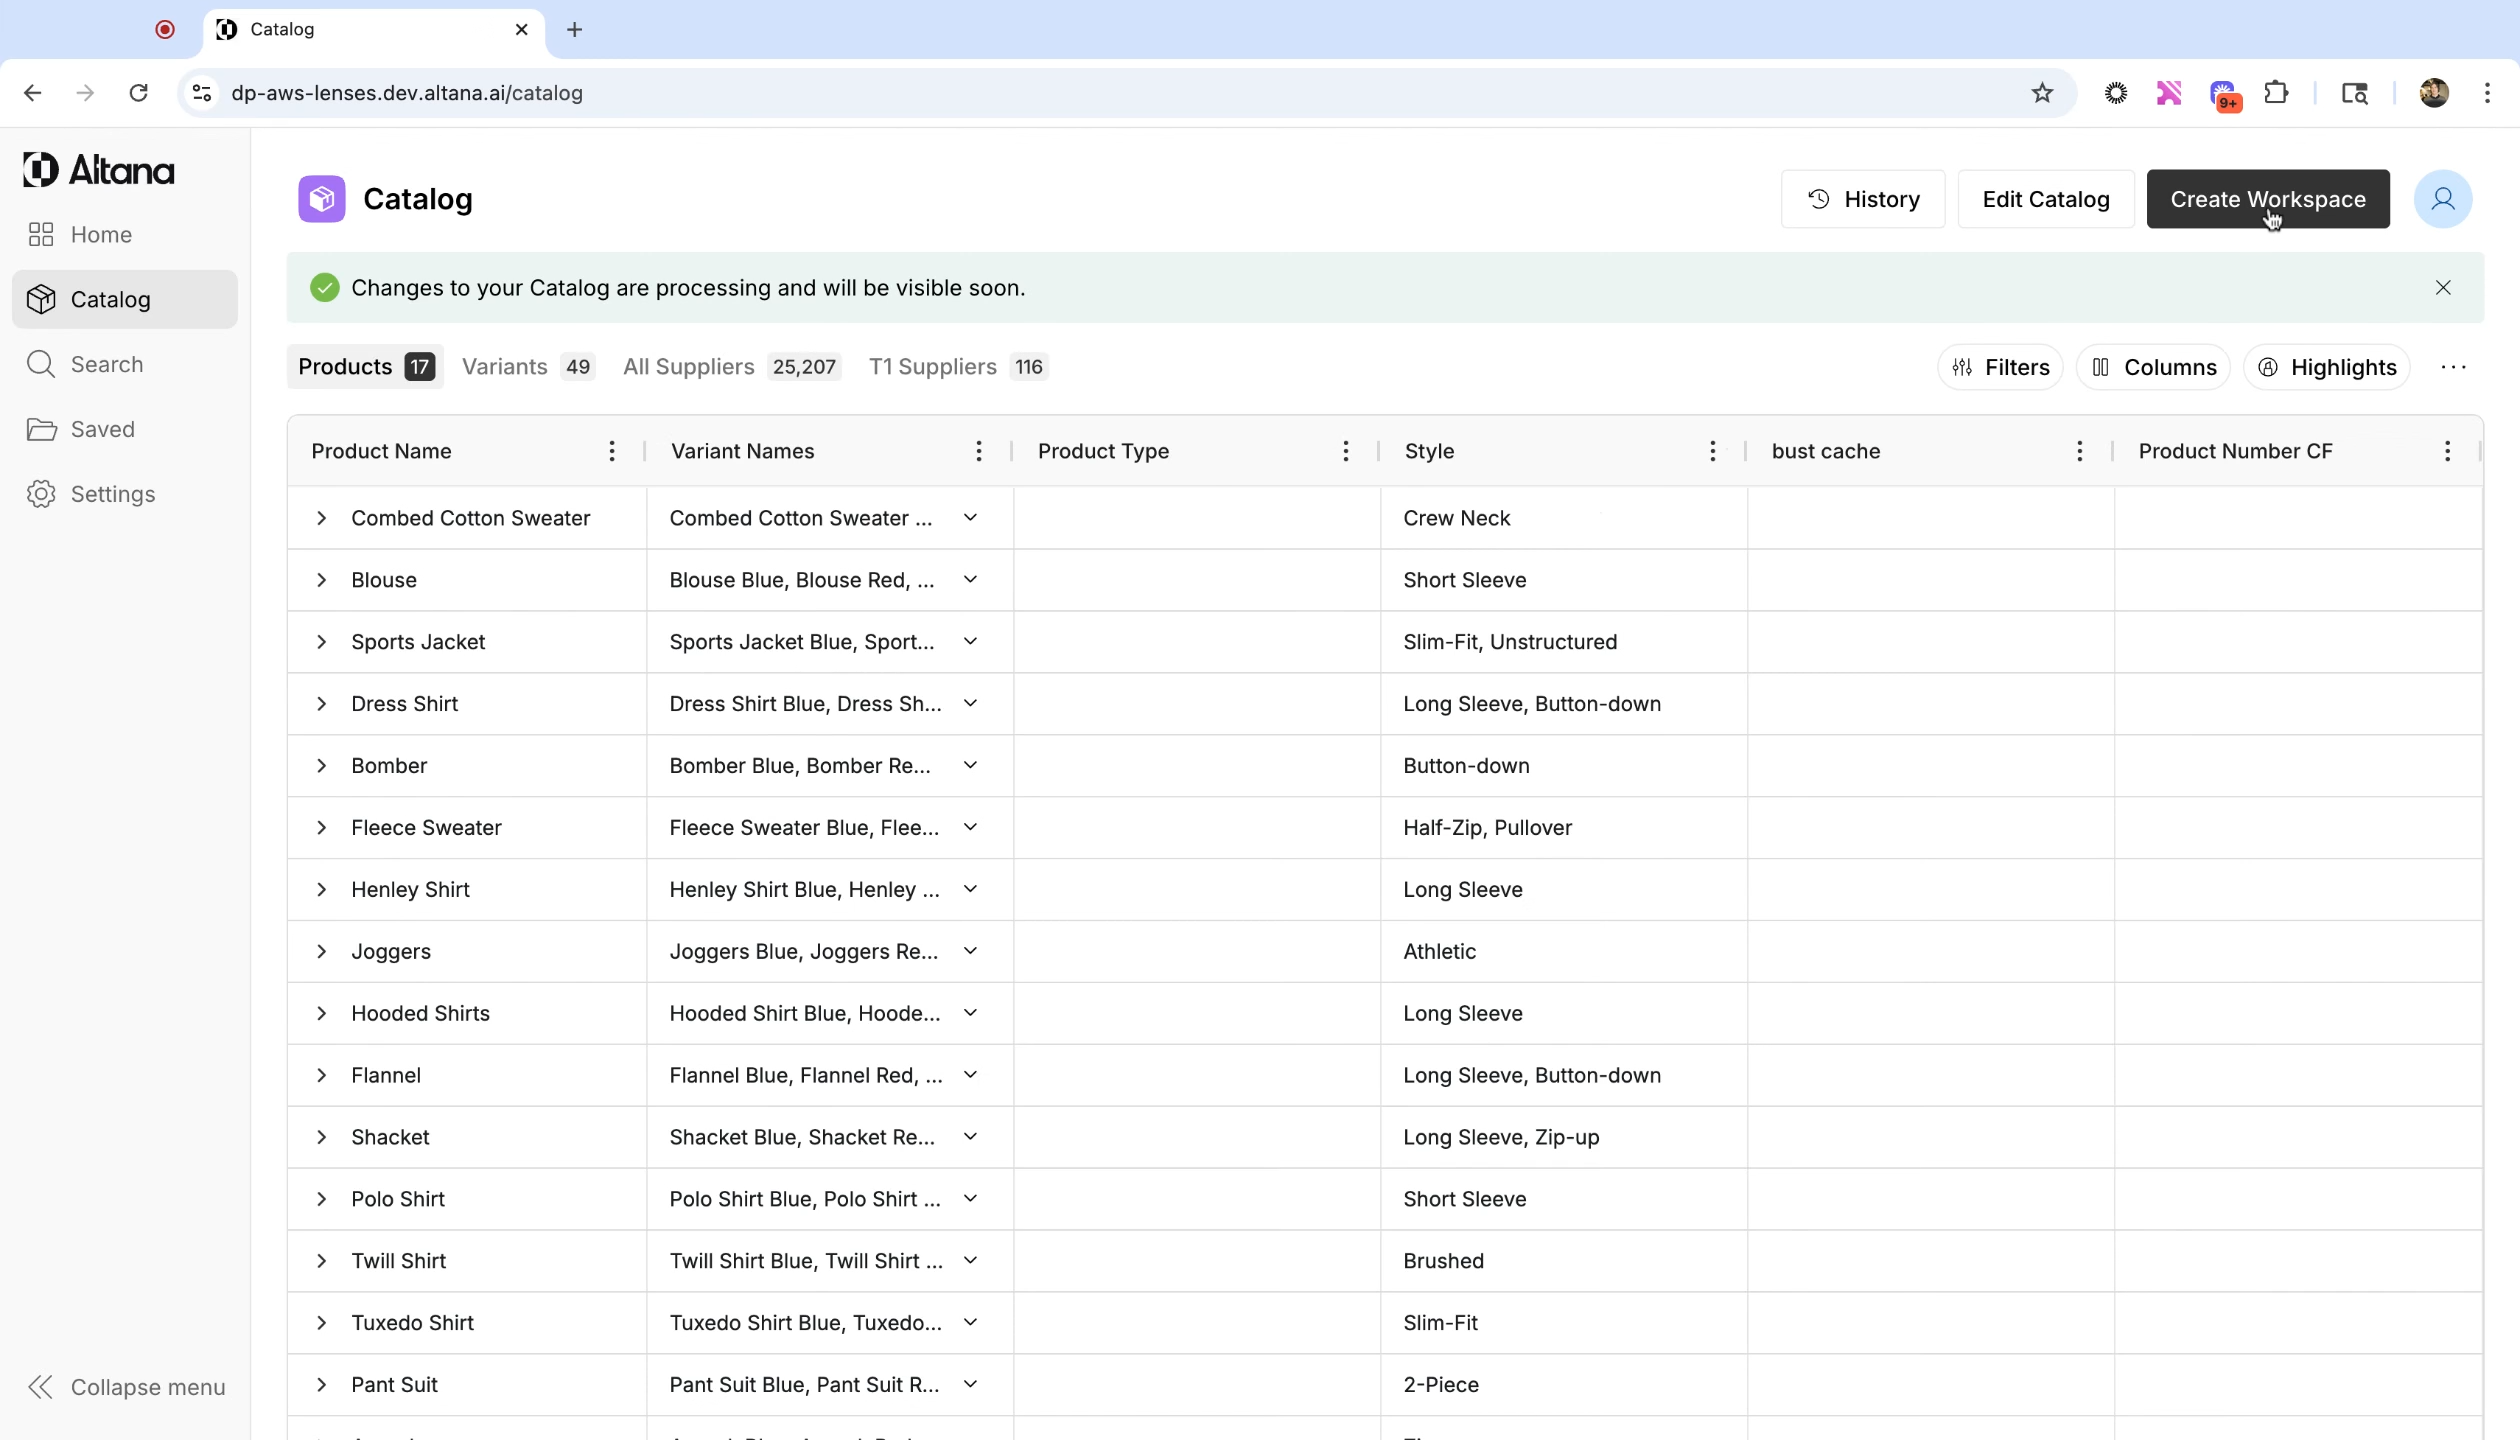Open the Filters panel
Image resolution: width=2520 pixels, height=1440 pixels.
(x=2000, y=367)
